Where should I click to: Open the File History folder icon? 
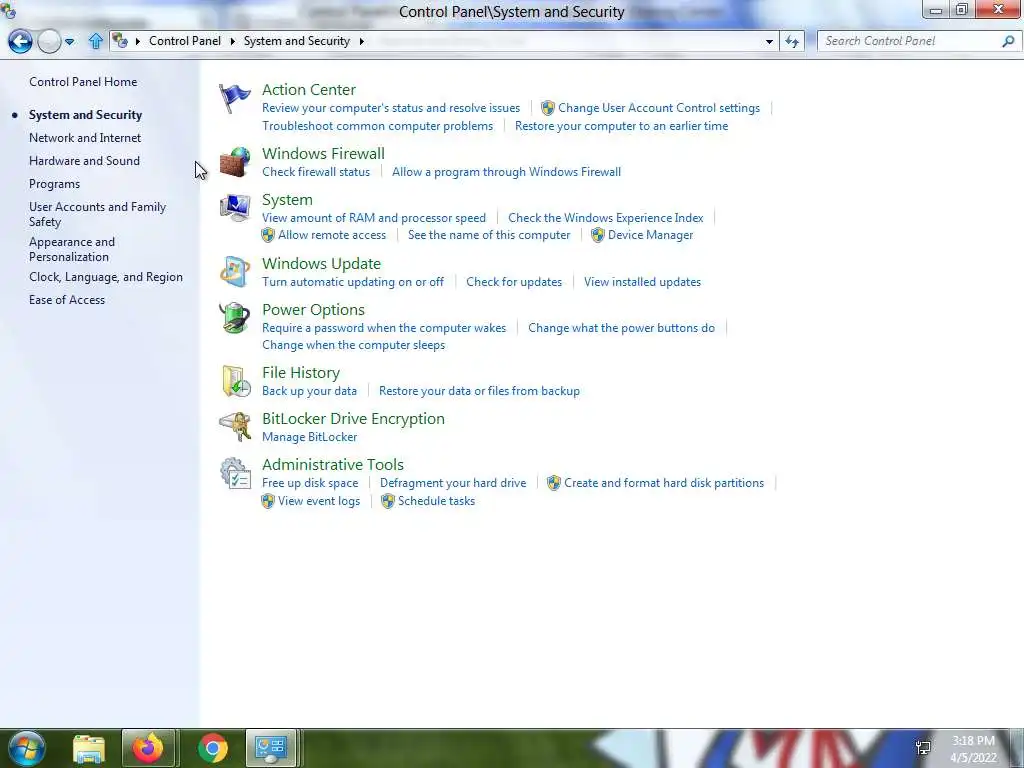pos(236,381)
